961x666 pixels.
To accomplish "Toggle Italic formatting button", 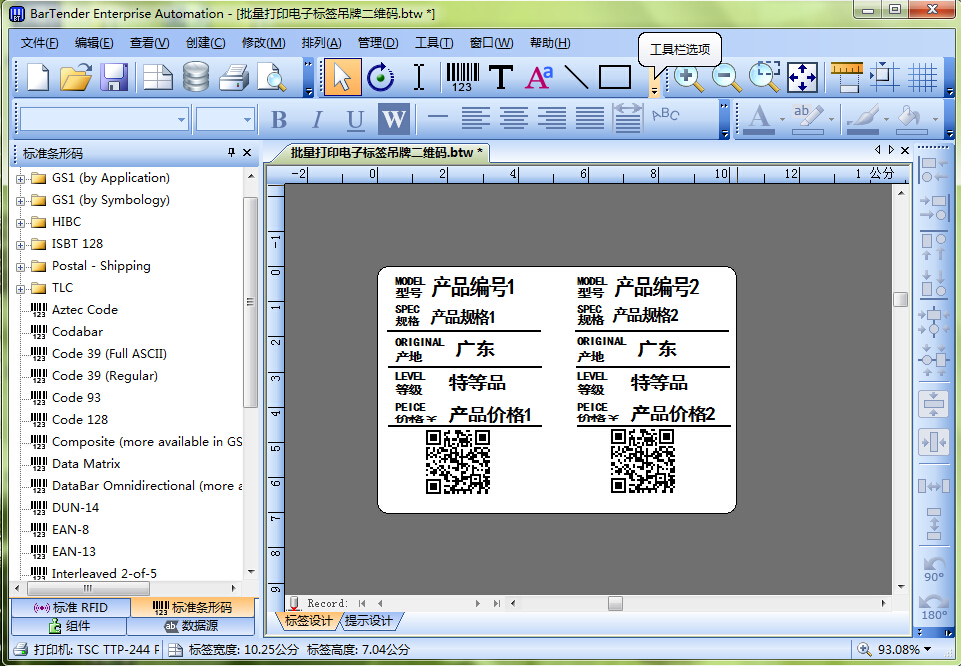I will pos(317,119).
